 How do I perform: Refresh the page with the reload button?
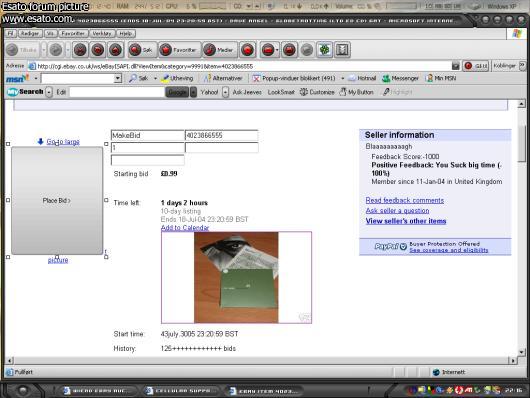coord(98,50)
